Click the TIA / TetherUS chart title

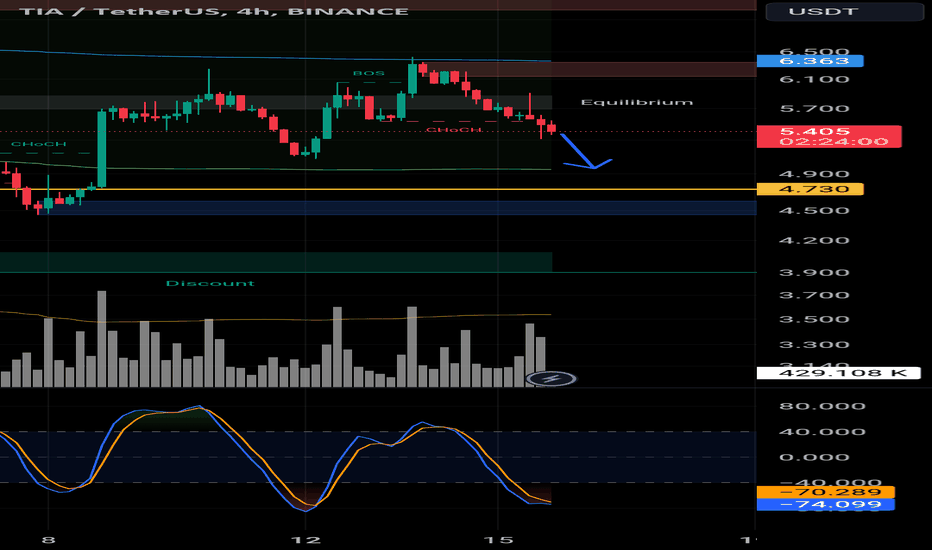(x=215, y=11)
